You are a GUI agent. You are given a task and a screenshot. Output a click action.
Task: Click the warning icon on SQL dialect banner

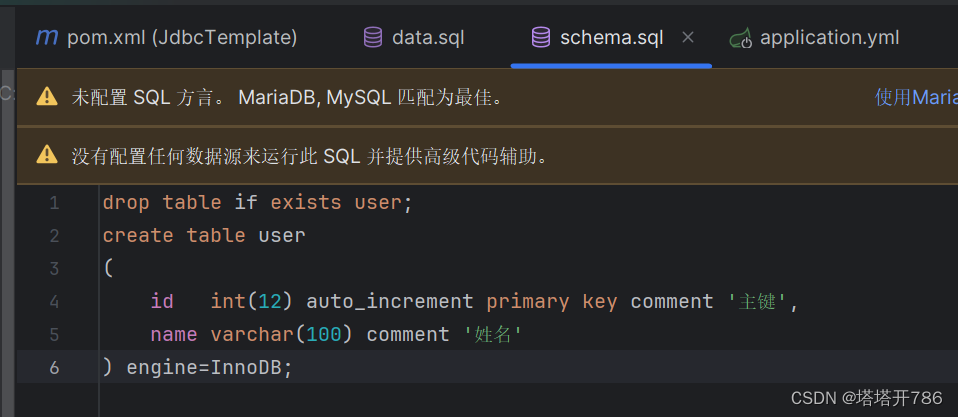47,97
